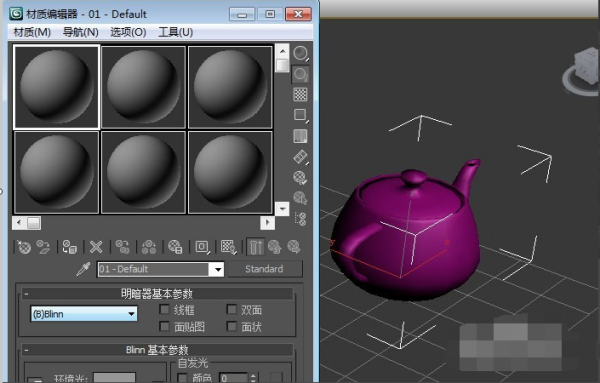Collapse the 明暗器基本参数 rollout

157,294
